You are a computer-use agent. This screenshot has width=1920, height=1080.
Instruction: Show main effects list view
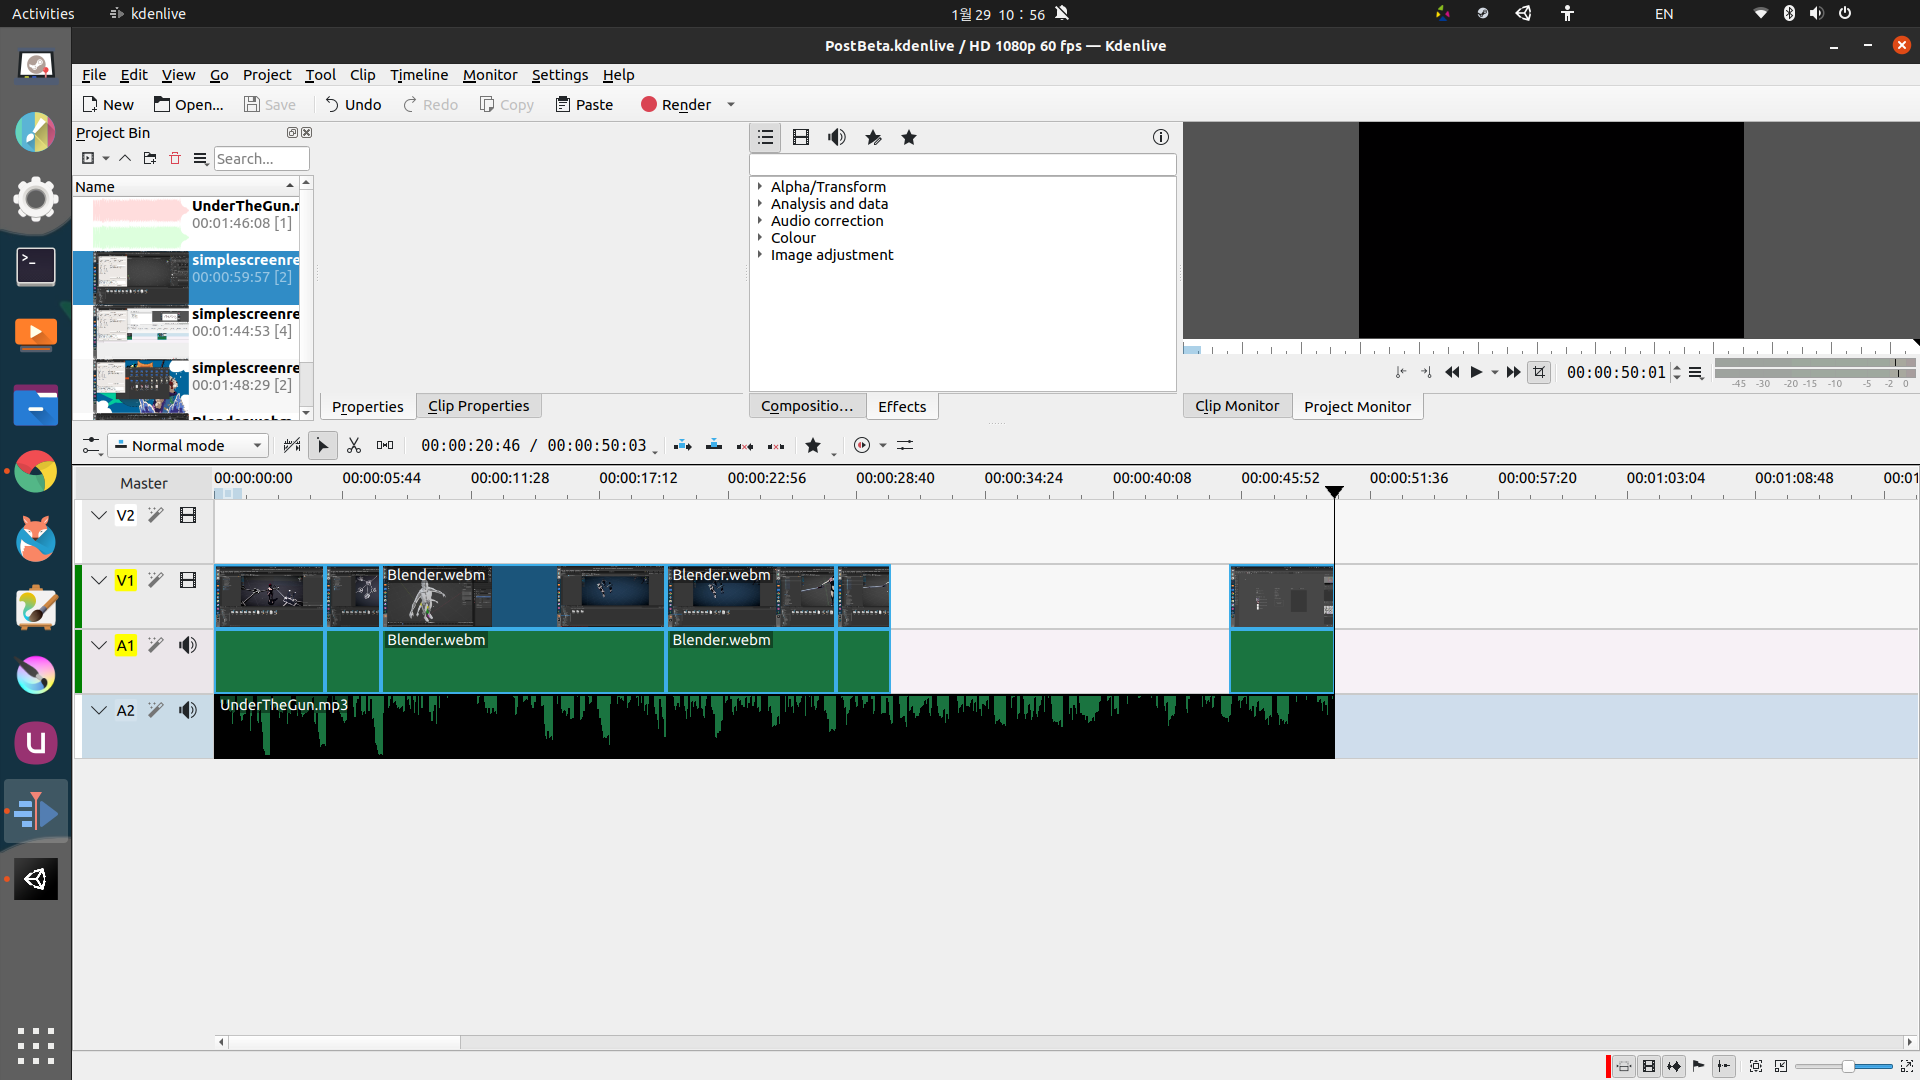click(x=765, y=137)
